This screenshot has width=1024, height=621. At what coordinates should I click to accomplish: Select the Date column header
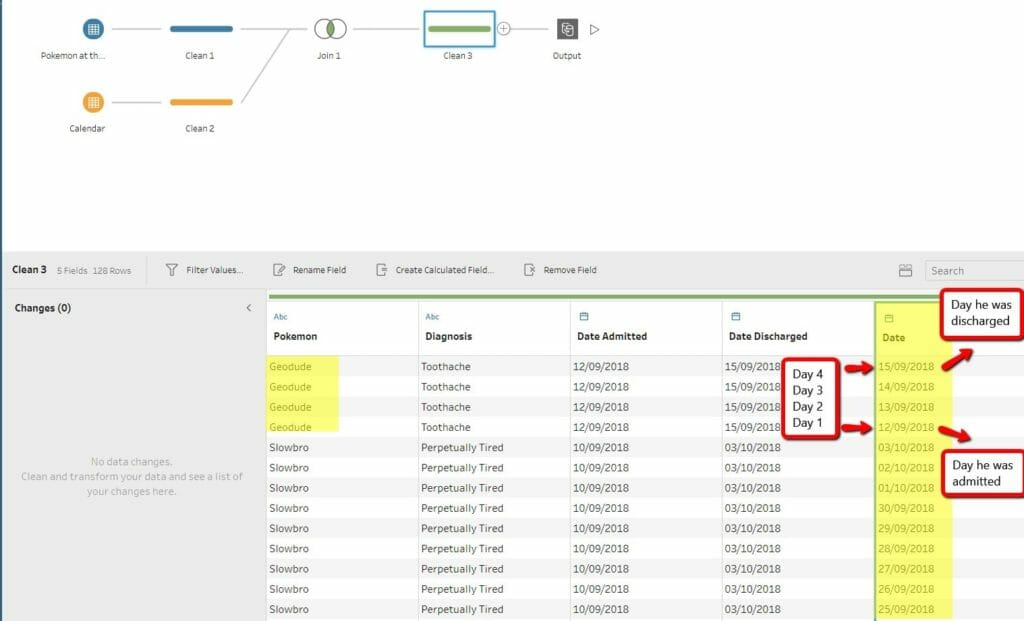point(893,338)
